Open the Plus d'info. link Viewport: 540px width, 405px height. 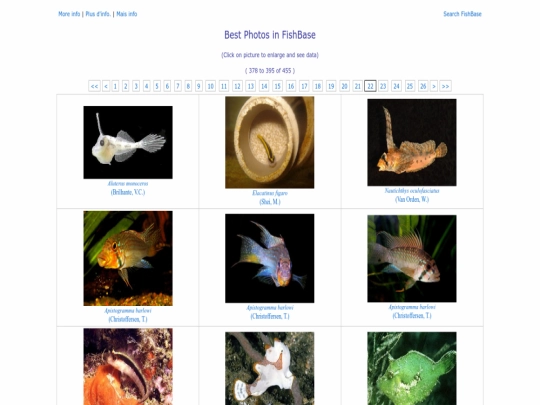pos(98,14)
